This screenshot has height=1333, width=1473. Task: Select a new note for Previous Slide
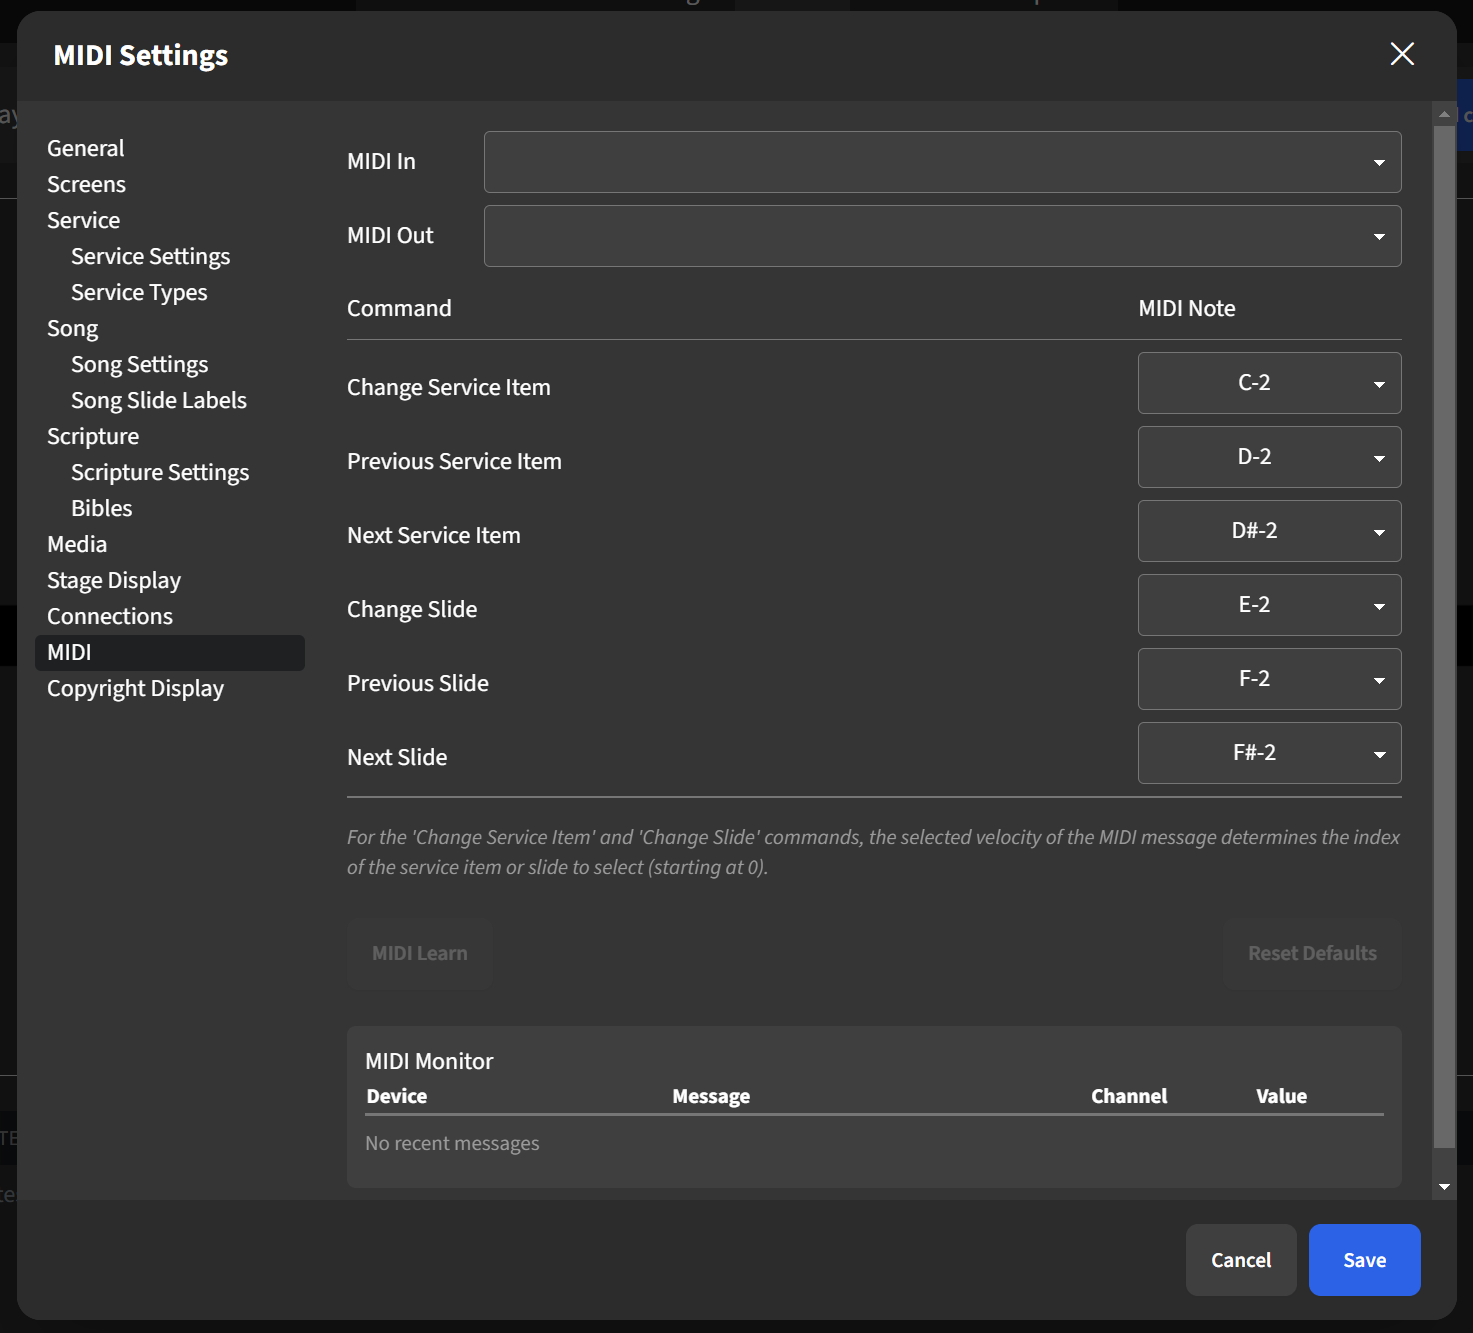coord(1268,679)
